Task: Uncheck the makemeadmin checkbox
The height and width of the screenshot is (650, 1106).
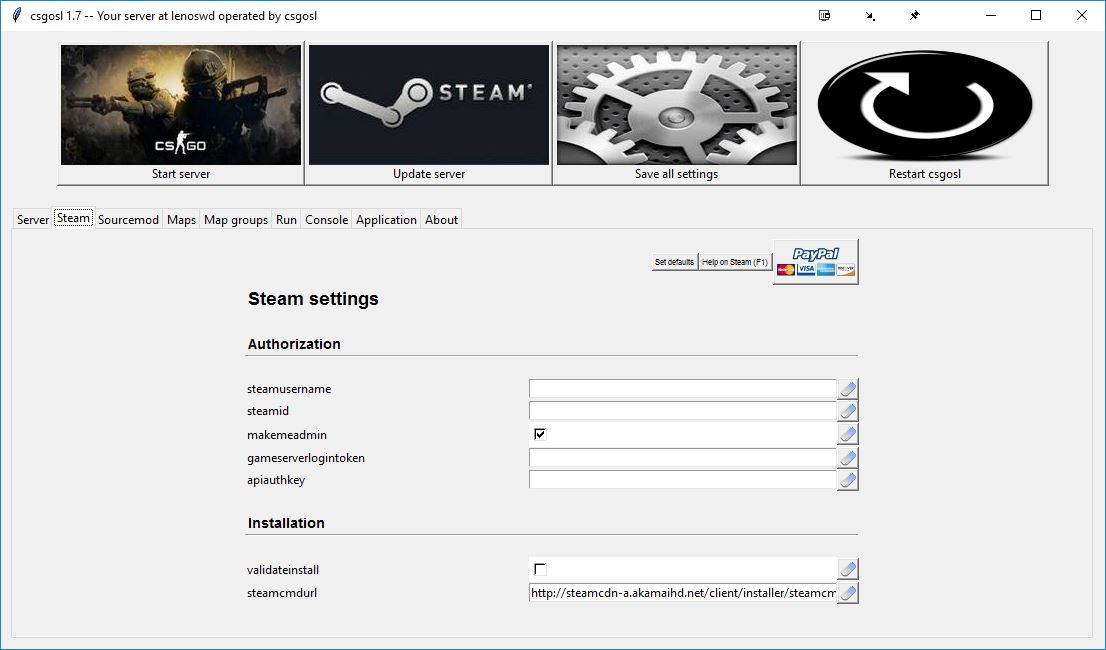Action: (x=540, y=434)
